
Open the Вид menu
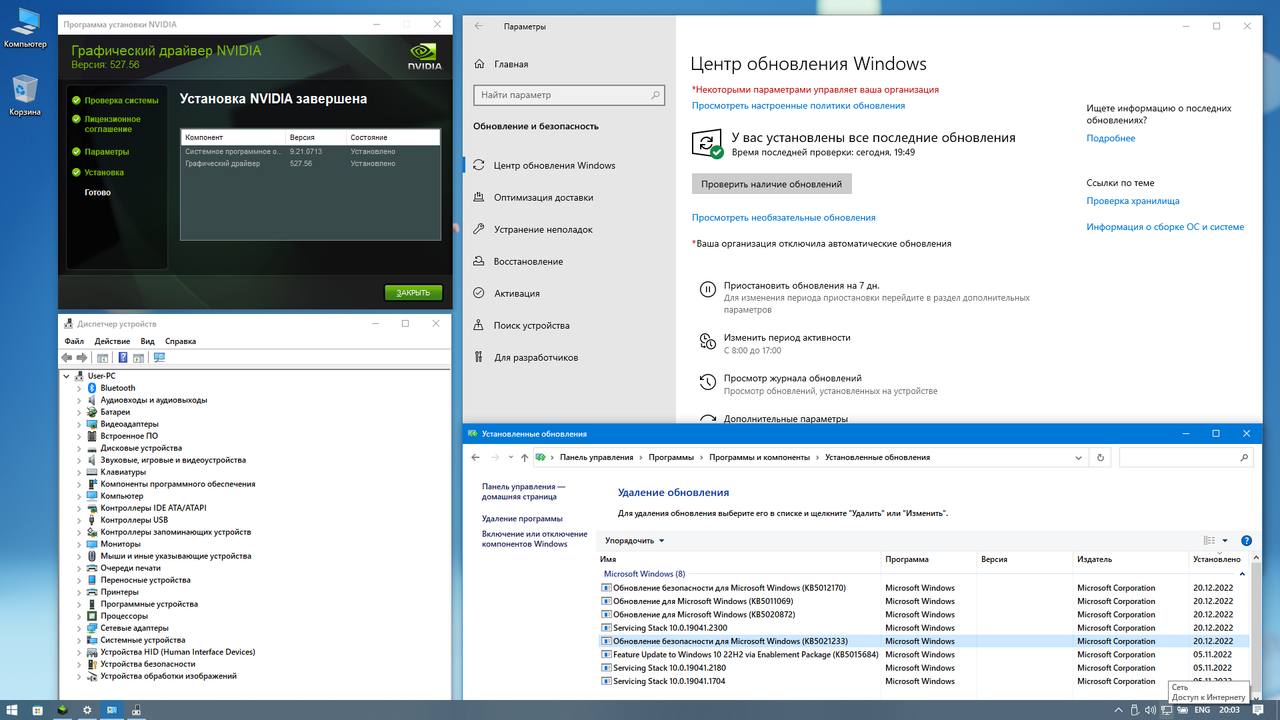click(147, 341)
